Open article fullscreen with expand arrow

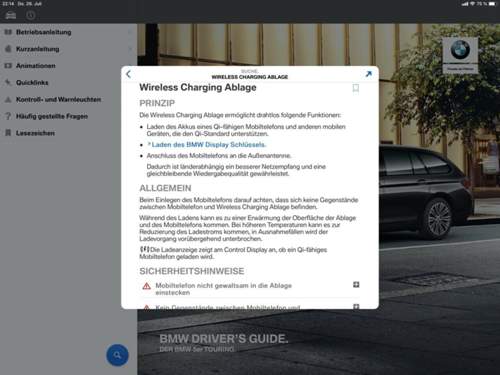369,74
